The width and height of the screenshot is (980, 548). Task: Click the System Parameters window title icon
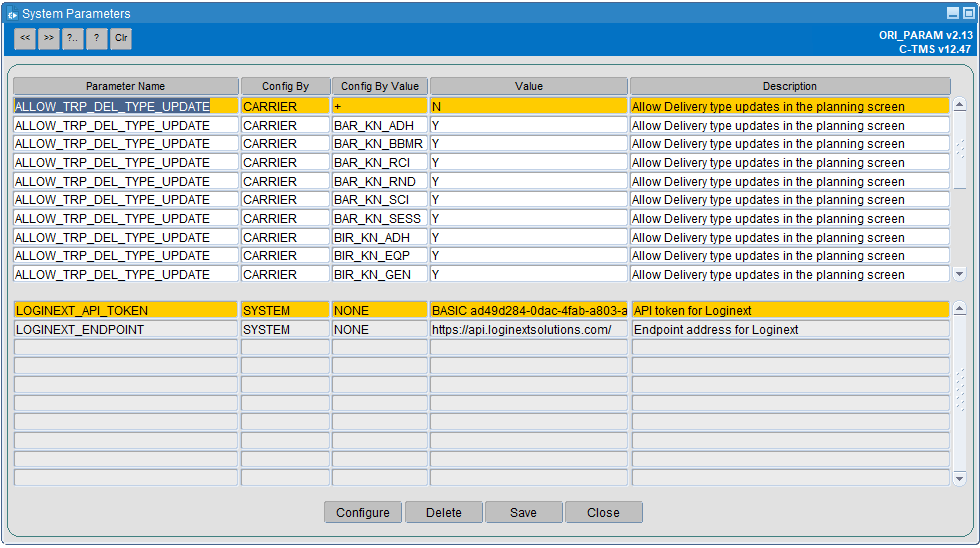tap(12, 14)
